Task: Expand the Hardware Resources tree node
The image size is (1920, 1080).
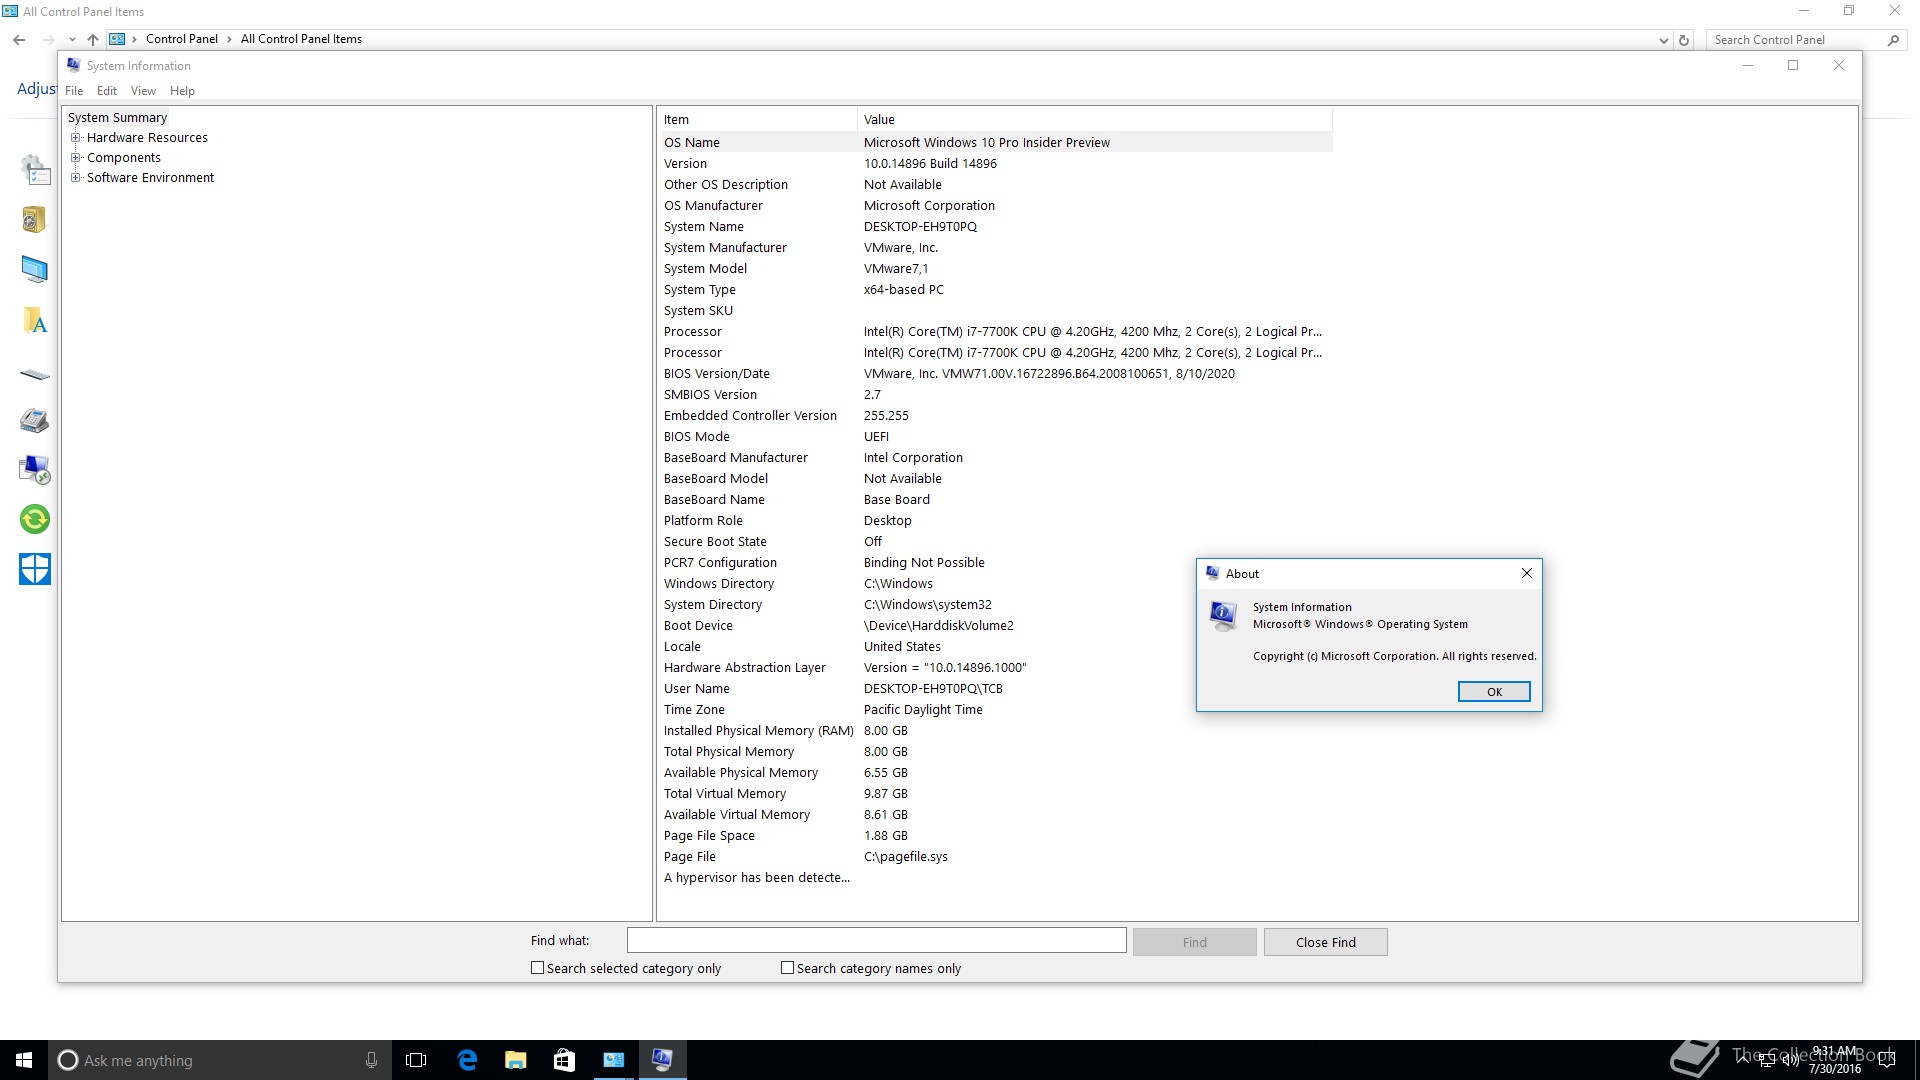Action: [75, 138]
